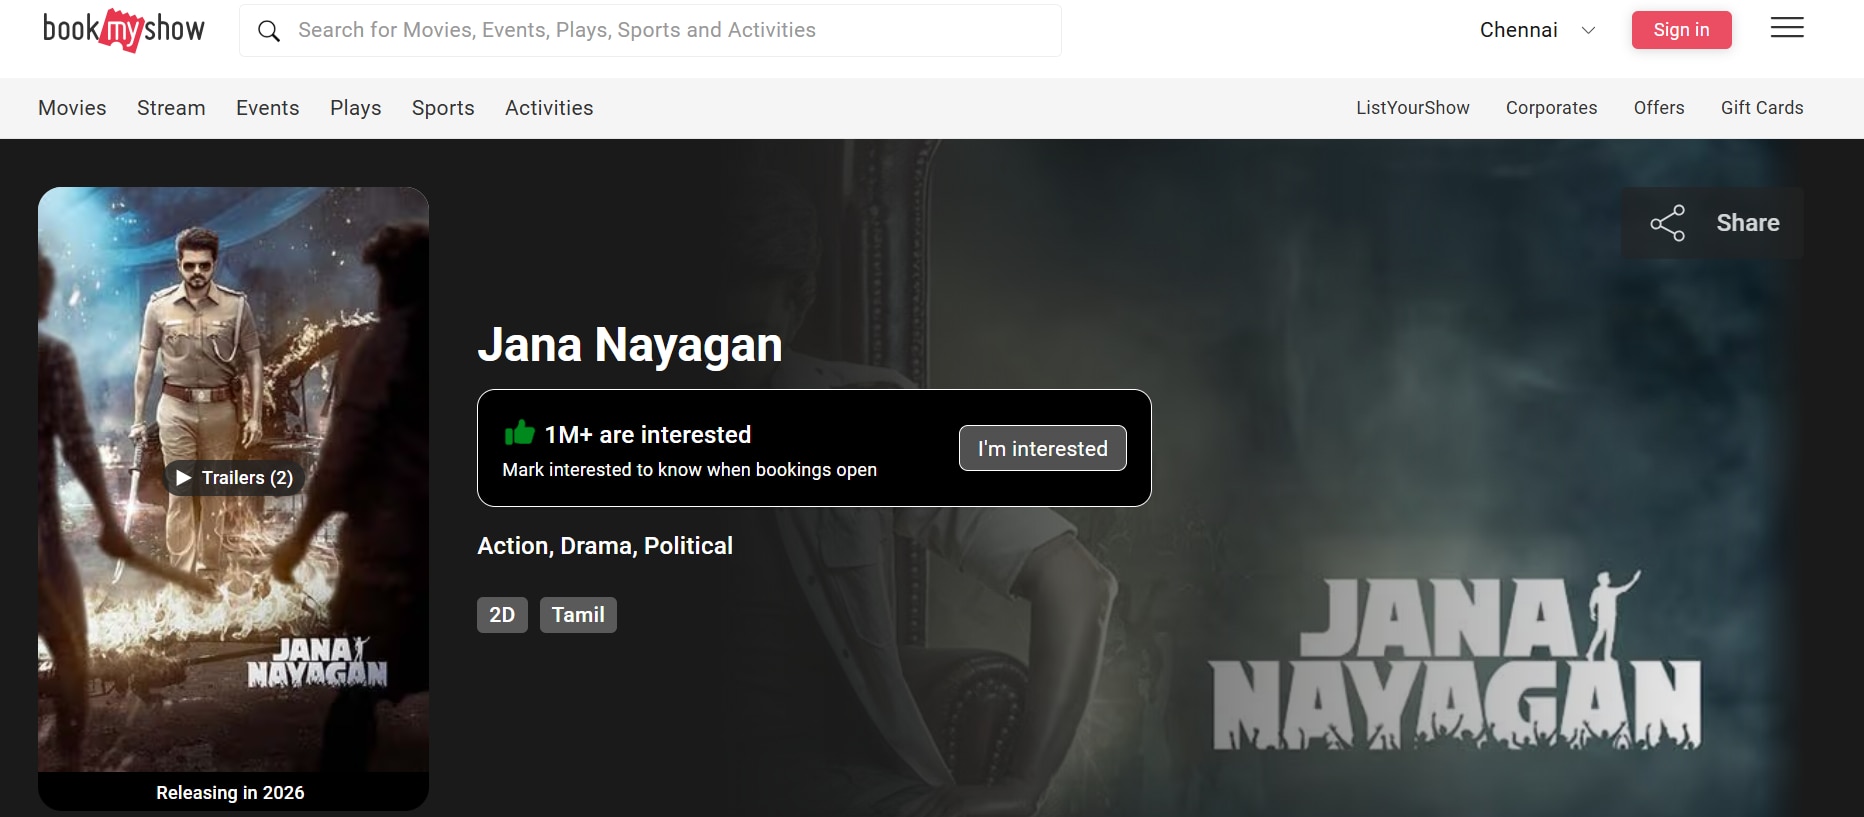Open the hamburger menu icon
The height and width of the screenshot is (817, 1864).
pos(1786,28)
